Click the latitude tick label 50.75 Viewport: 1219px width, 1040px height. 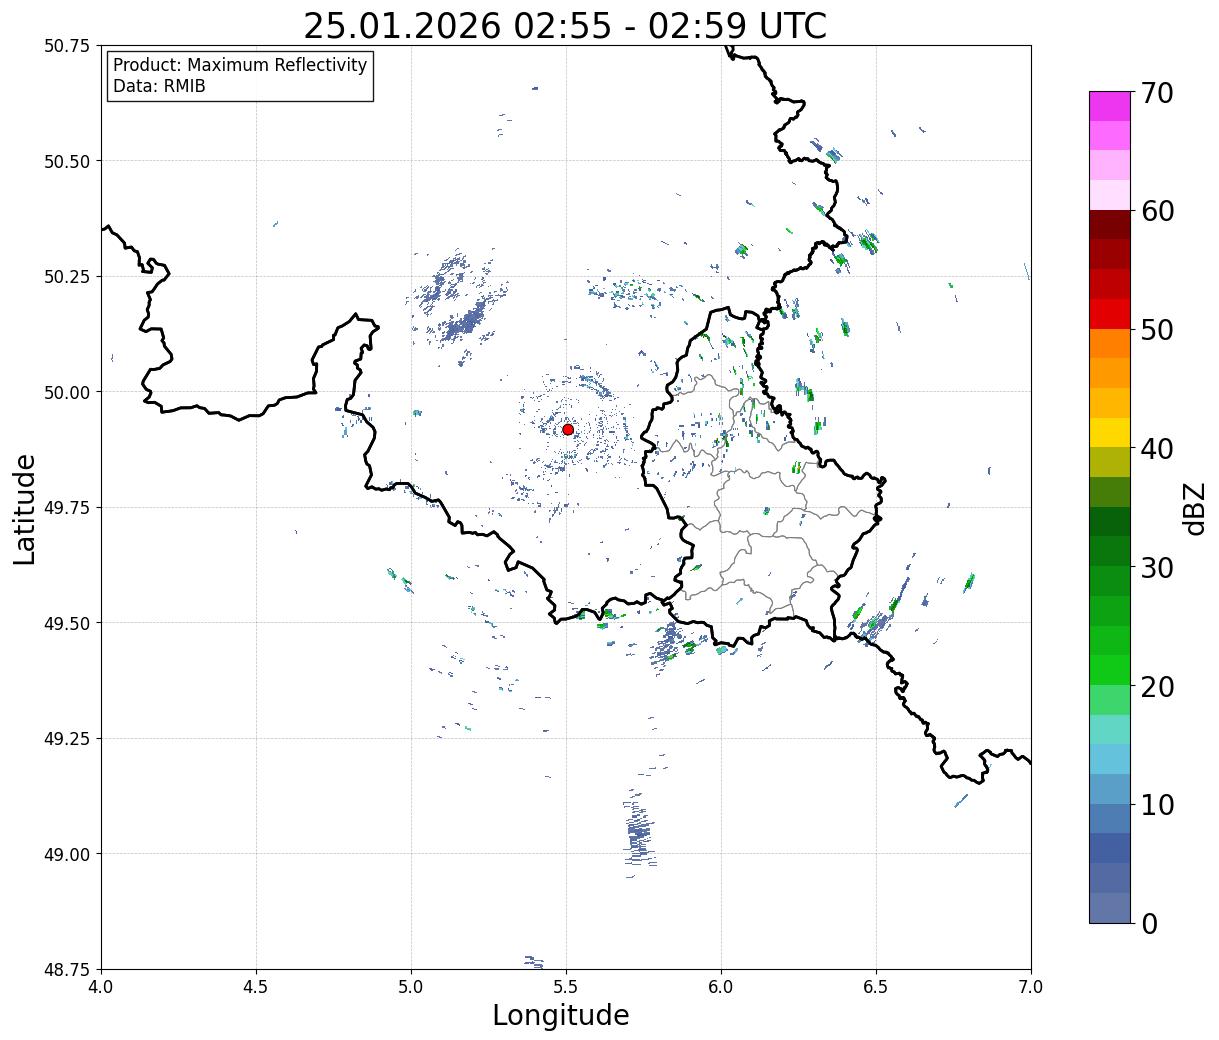pyautogui.click(x=67, y=46)
